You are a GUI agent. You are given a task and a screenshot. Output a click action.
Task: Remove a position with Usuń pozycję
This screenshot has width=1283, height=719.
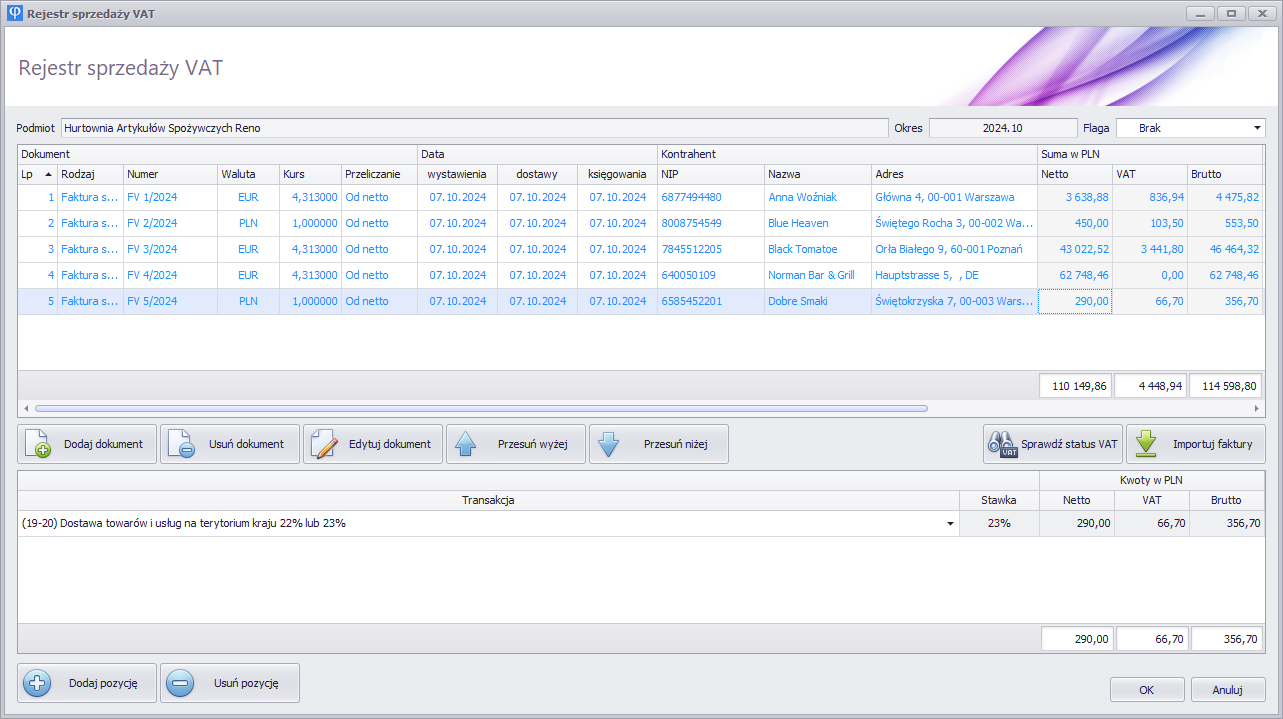pyautogui.click(x=230, y=684)
